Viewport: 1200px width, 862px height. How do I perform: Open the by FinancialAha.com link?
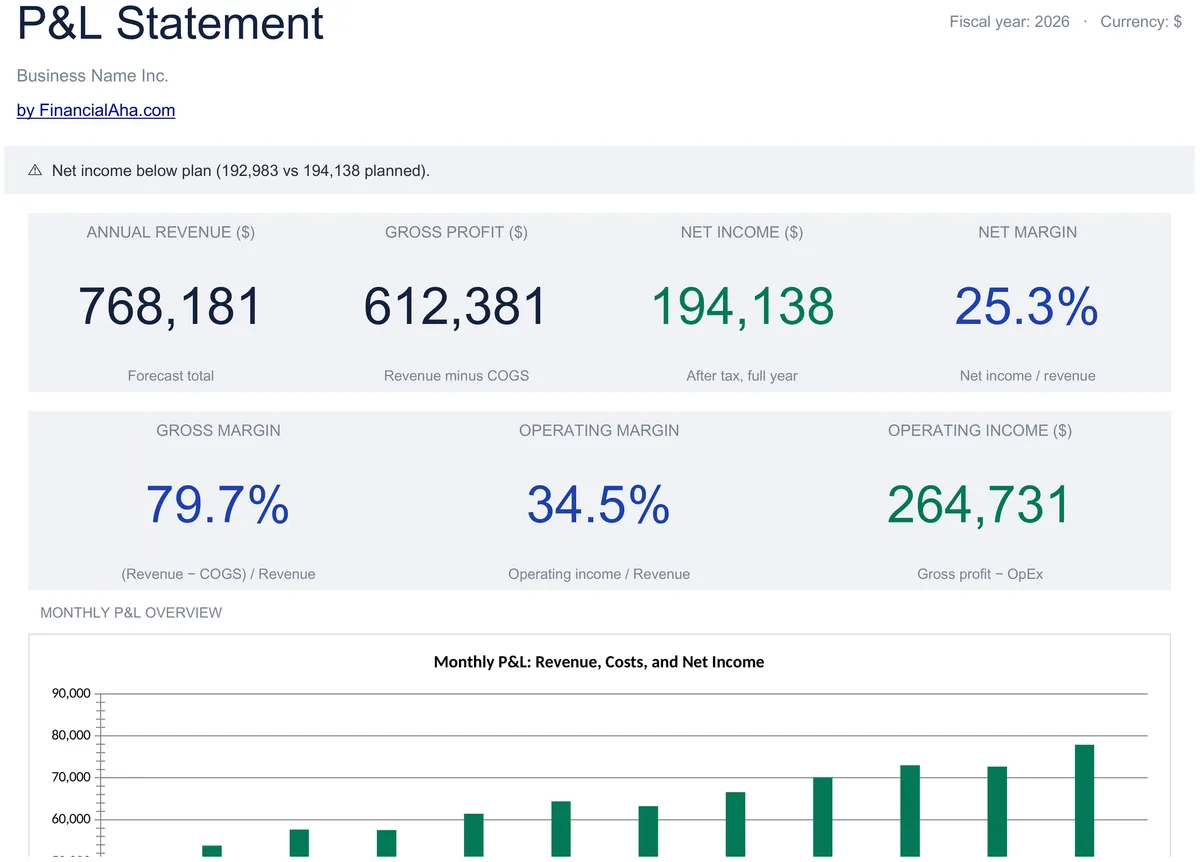click(96, 111)
